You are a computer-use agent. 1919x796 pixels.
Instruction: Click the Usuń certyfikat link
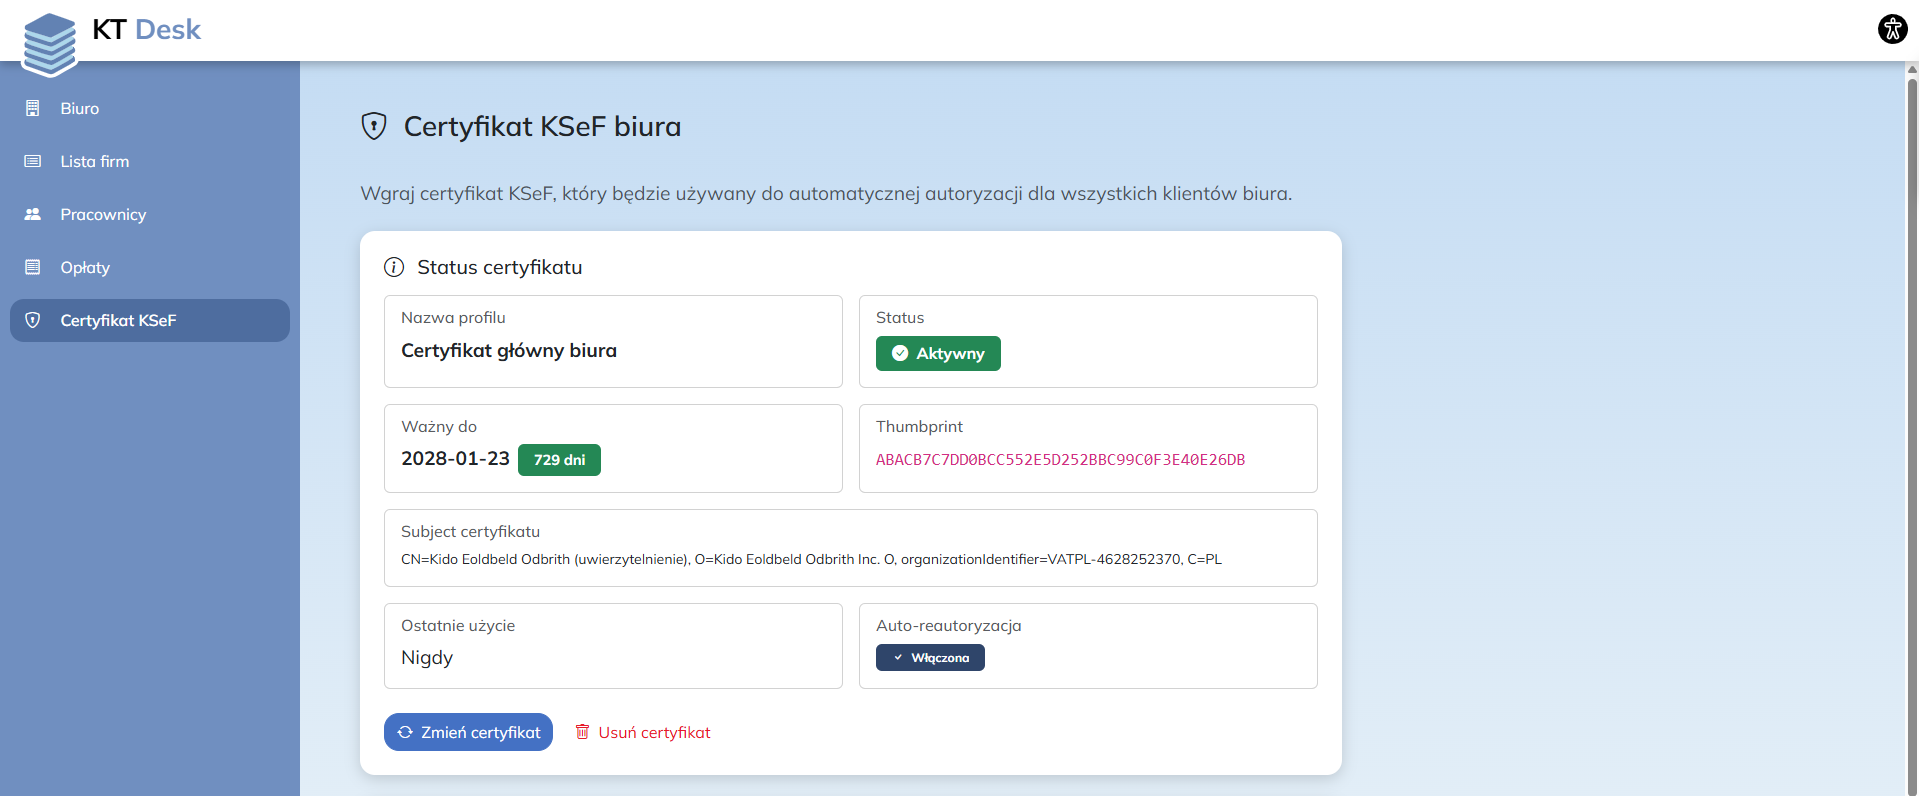click(x=654, y=732)
